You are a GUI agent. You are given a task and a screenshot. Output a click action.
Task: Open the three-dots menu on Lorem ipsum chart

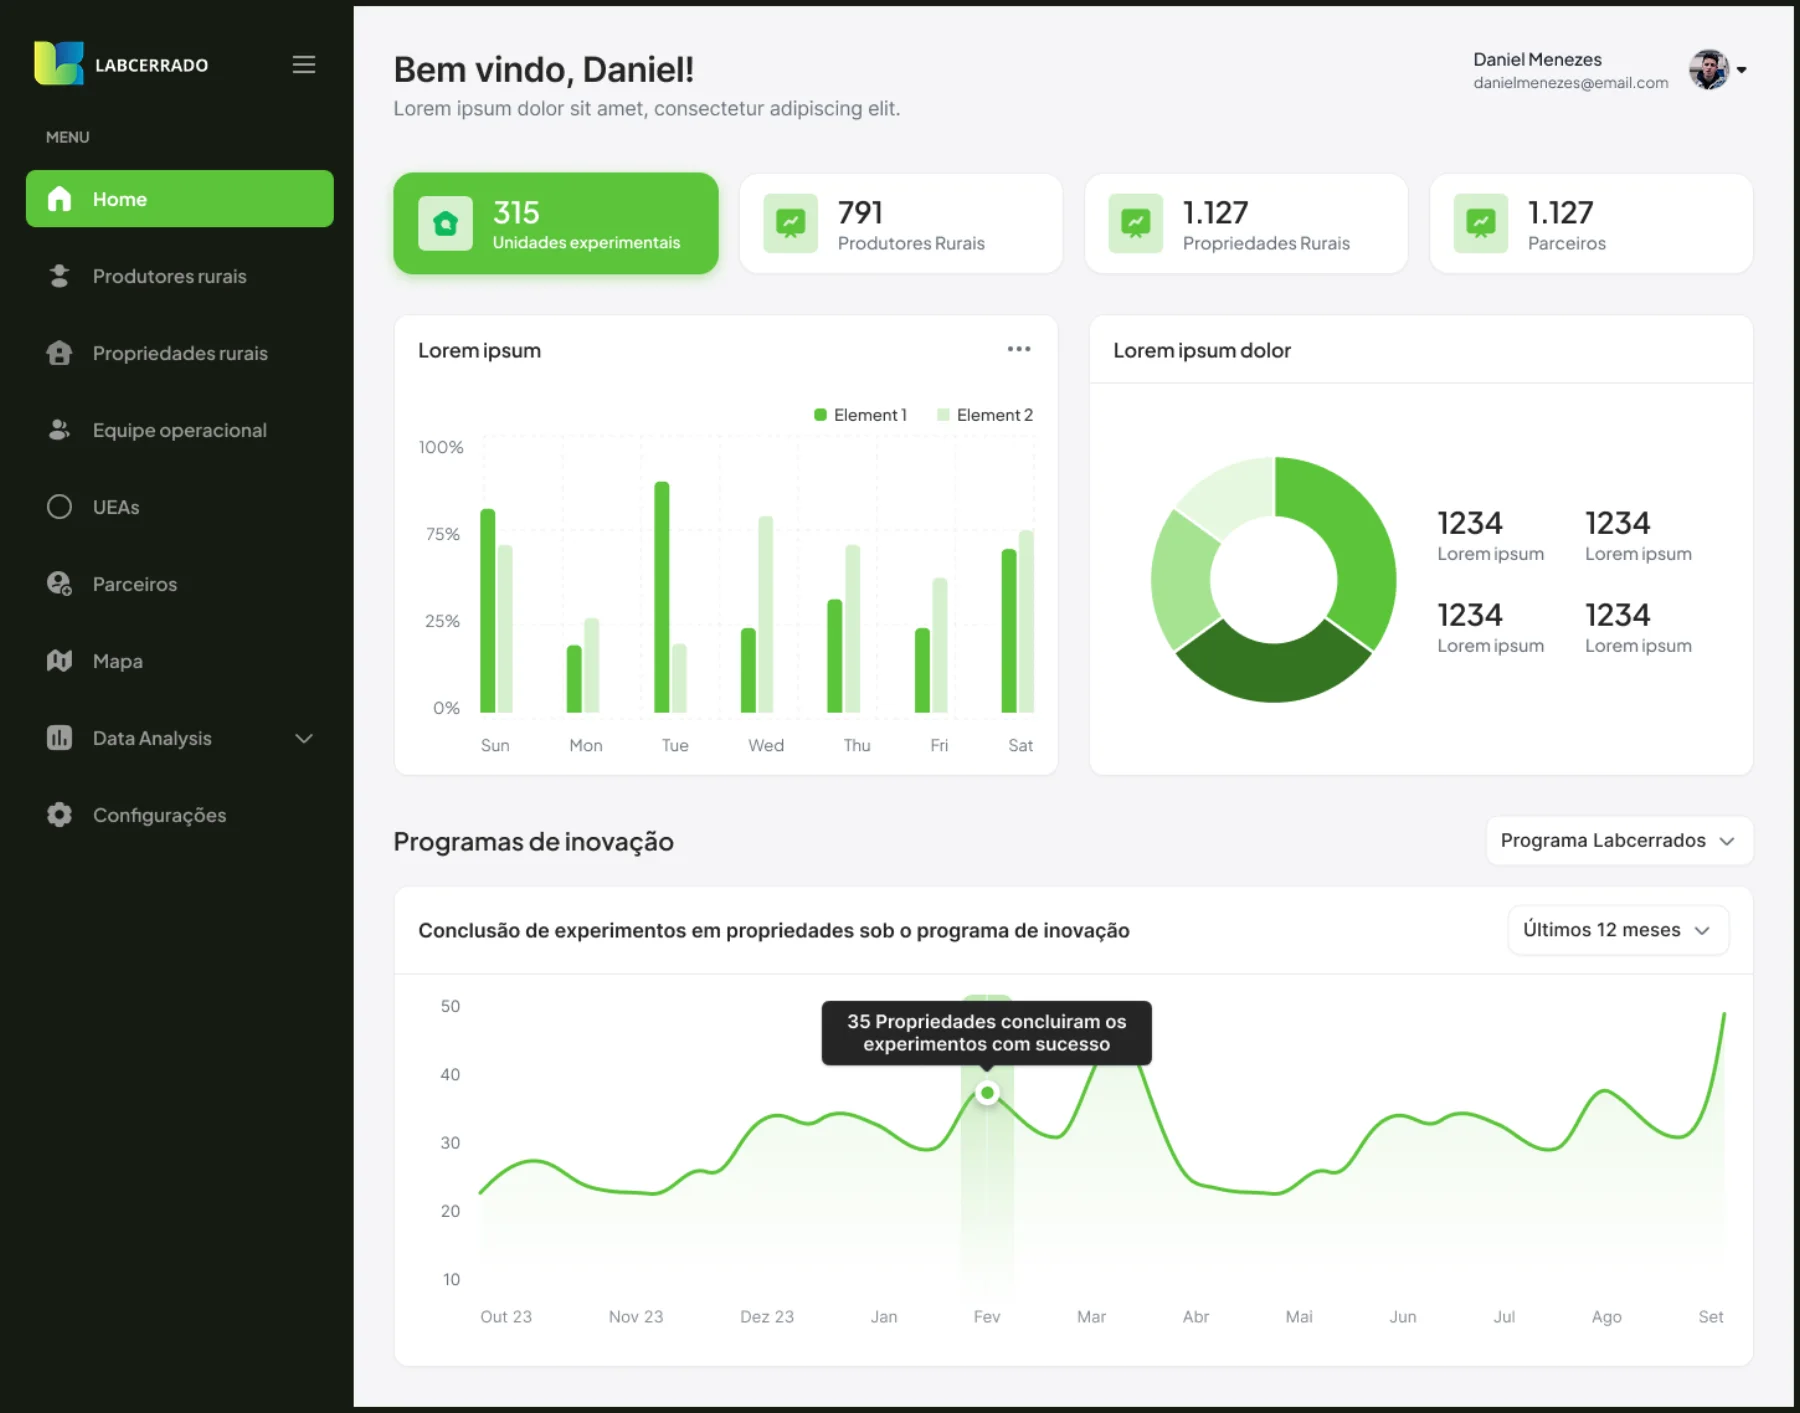coord(1019,349)
